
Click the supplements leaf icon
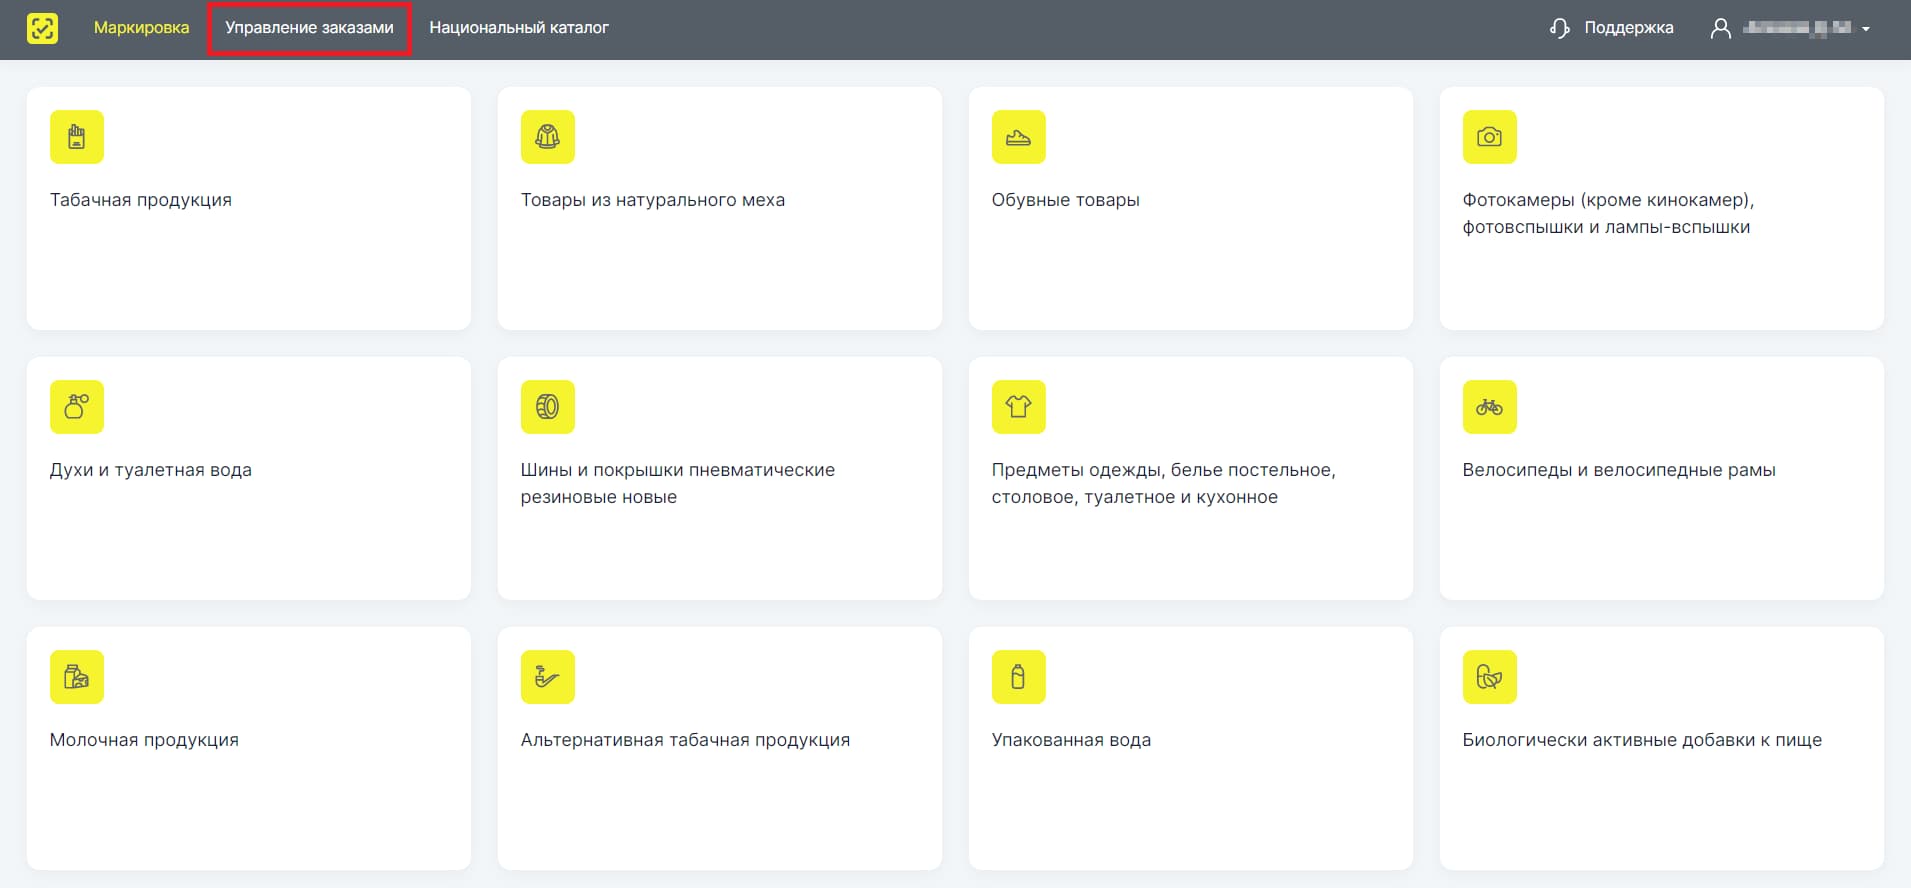[1490, 677]
